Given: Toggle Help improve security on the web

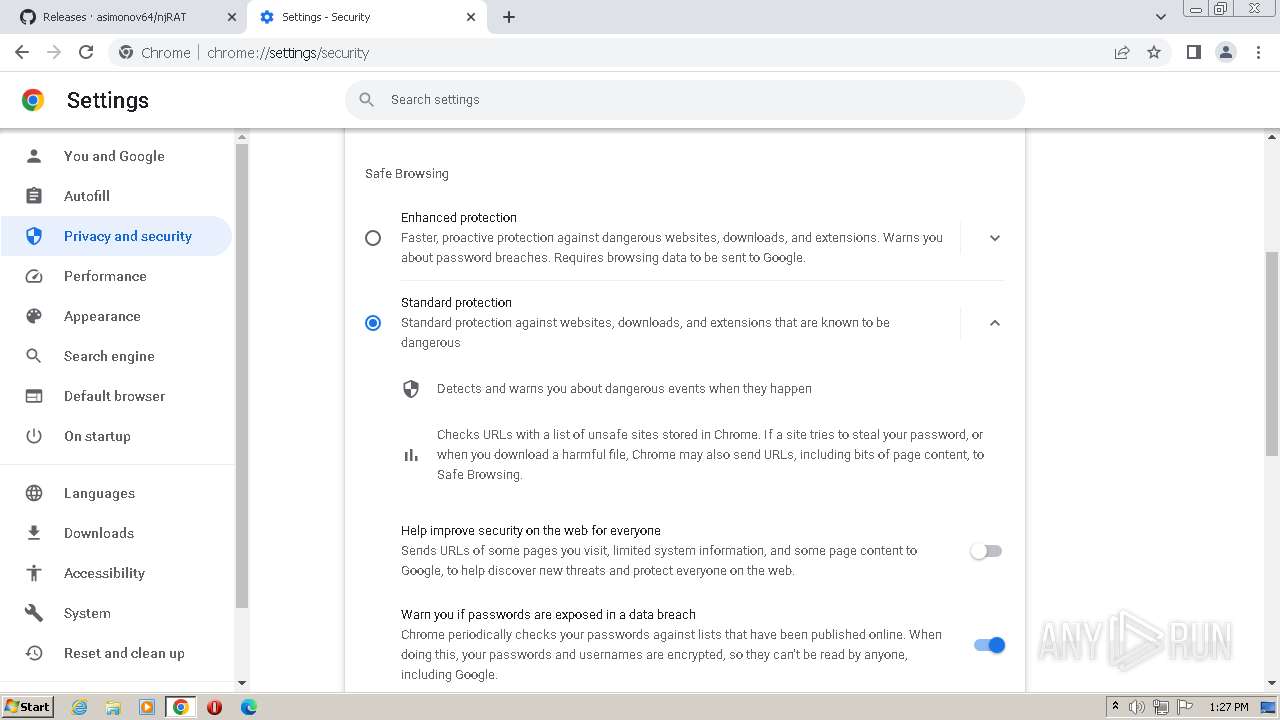Looking at the screenshot, I should [986, 551].
